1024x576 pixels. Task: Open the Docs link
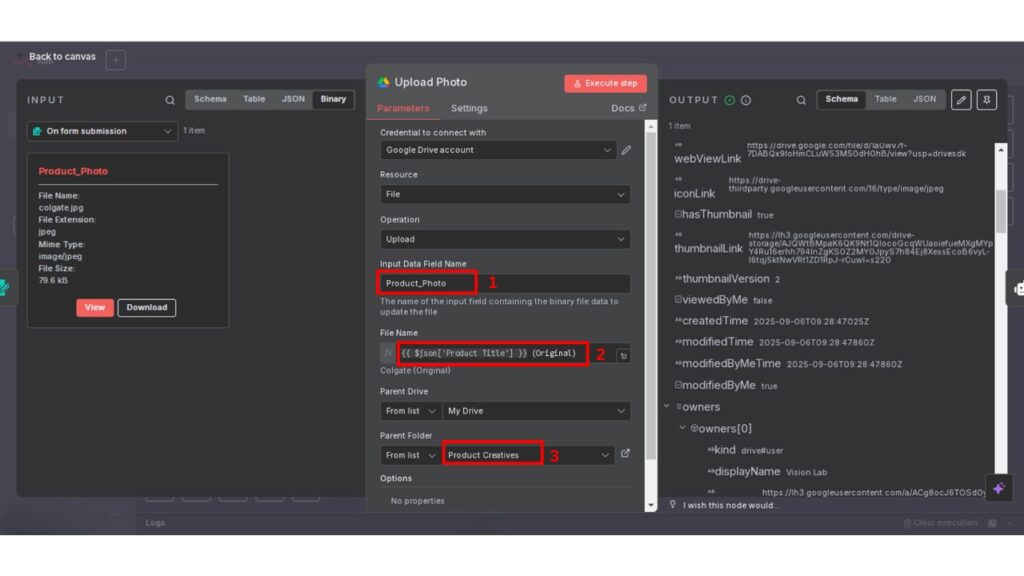pos(628,108)
